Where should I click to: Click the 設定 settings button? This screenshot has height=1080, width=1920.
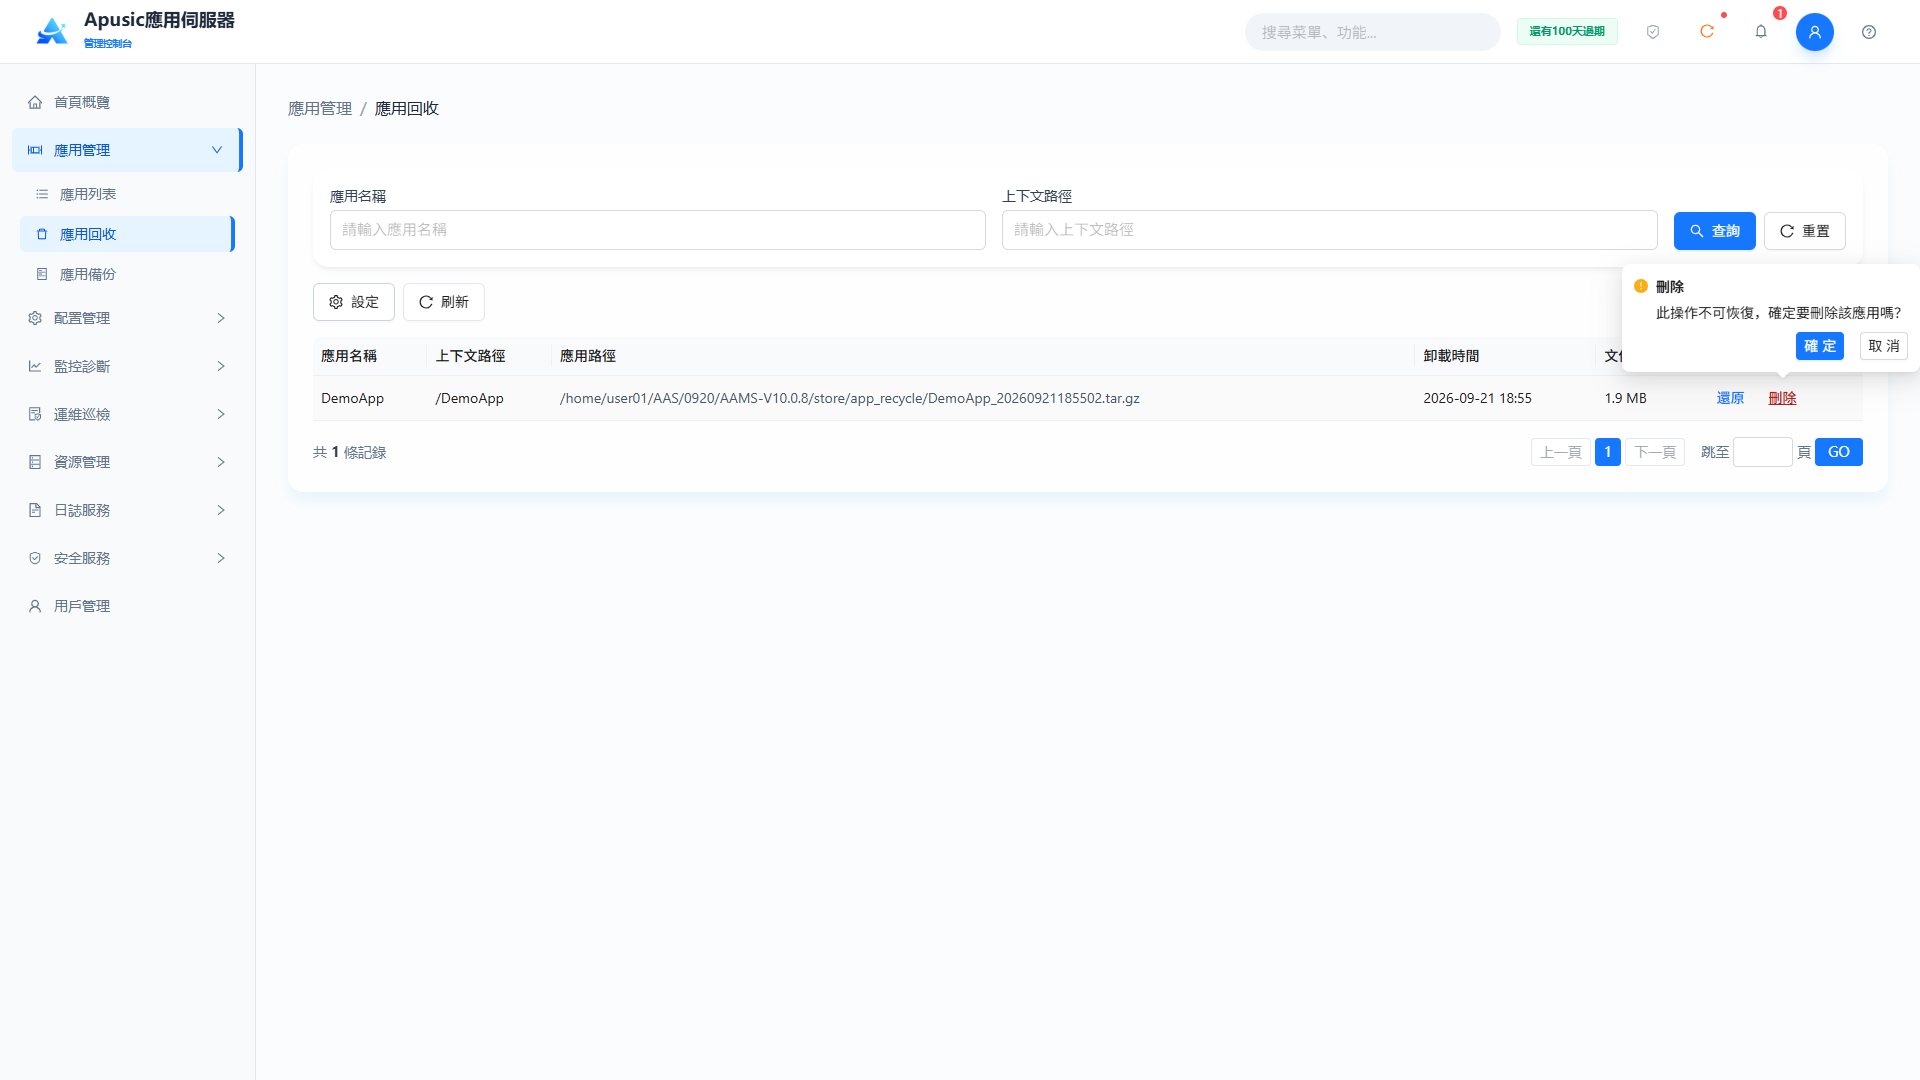coord(354,302)
